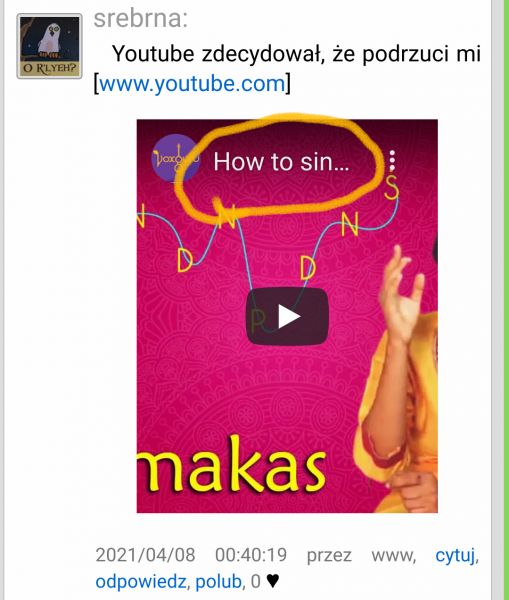509x600 pixels.
Task: Click the video's three-dot options menu
Action: pos(392,160)
